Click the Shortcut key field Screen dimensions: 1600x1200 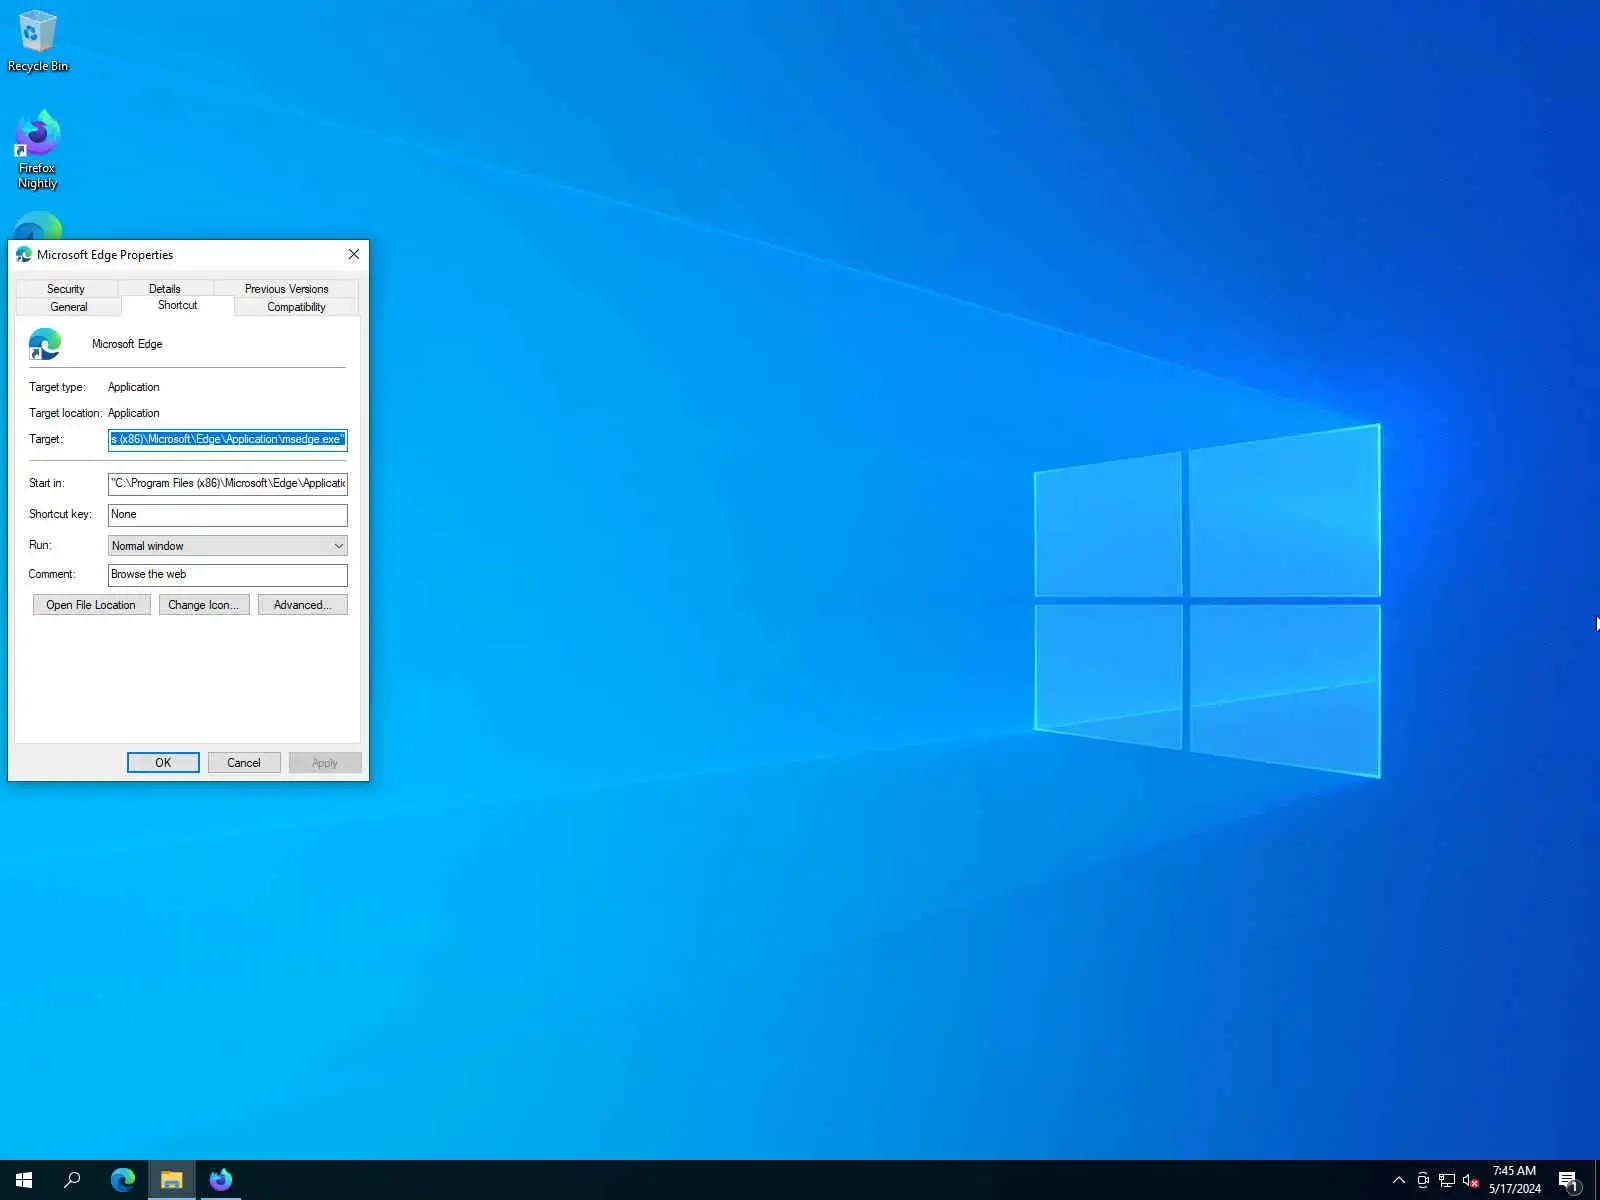(x=228, y=515)
